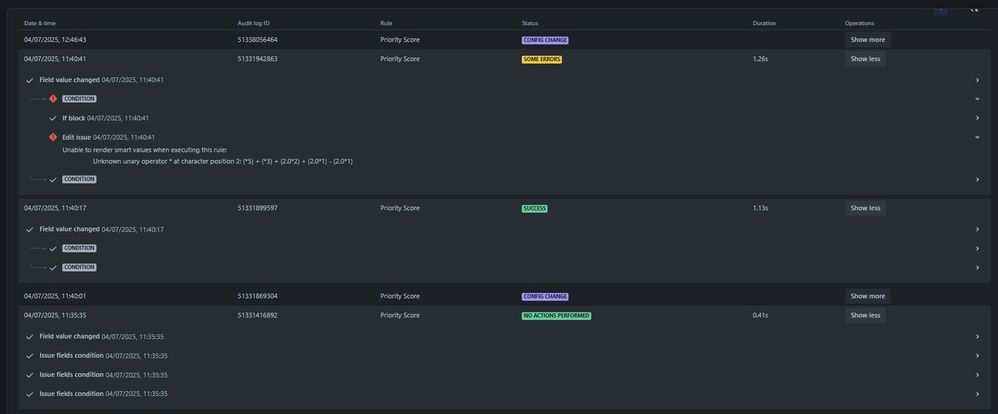Click the Duration column header
998x414 pixels.
(764, 24)
